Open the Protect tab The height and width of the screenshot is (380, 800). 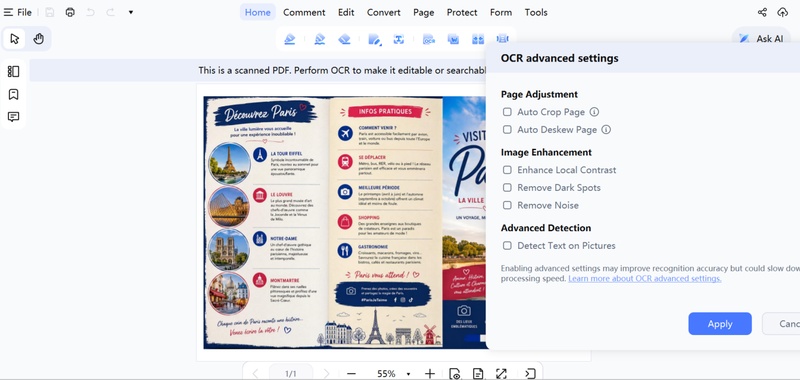(x=462, y=12)
